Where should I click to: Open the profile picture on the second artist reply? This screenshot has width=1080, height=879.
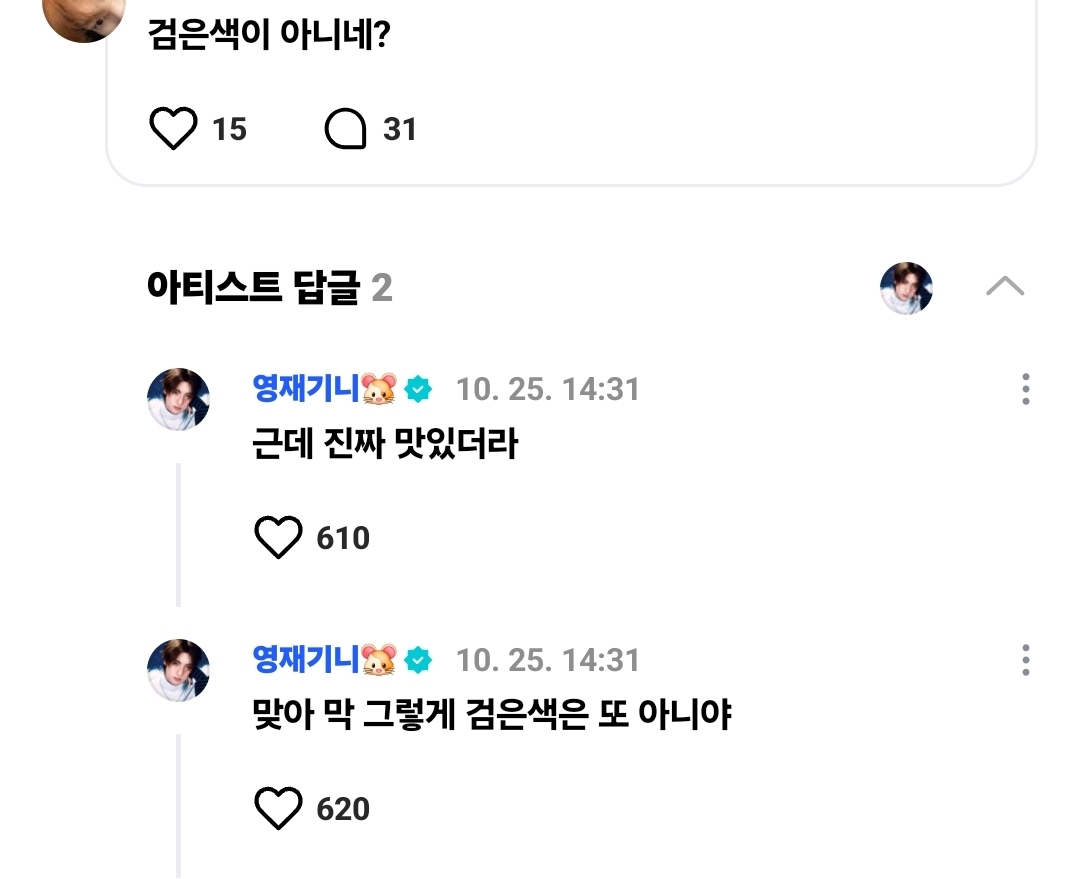tap(178, 670)
